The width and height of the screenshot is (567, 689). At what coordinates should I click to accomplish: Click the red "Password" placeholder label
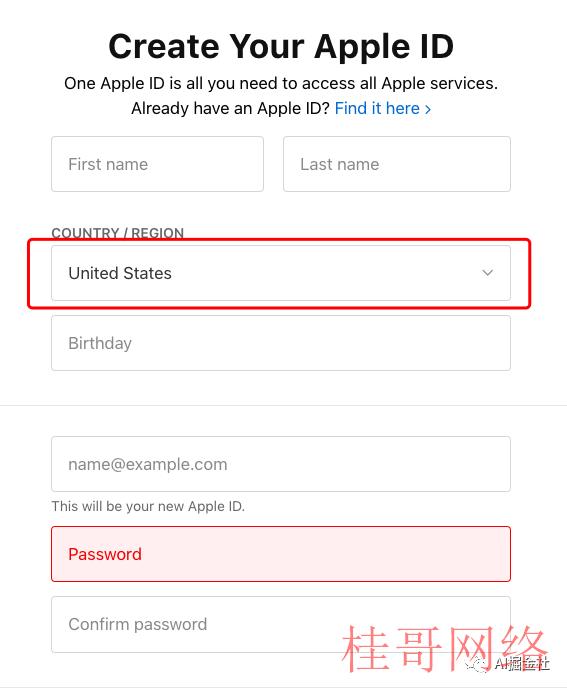(105, 554)
